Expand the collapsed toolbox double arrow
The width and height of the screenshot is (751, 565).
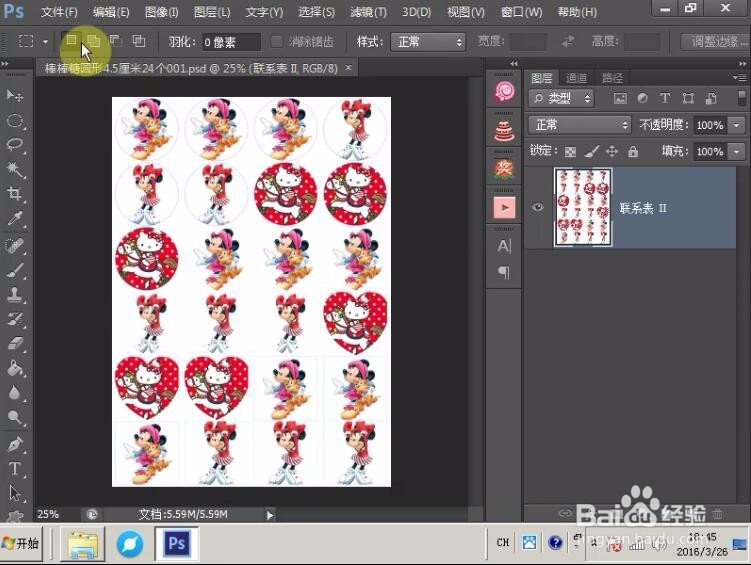(x=5, y=63)
